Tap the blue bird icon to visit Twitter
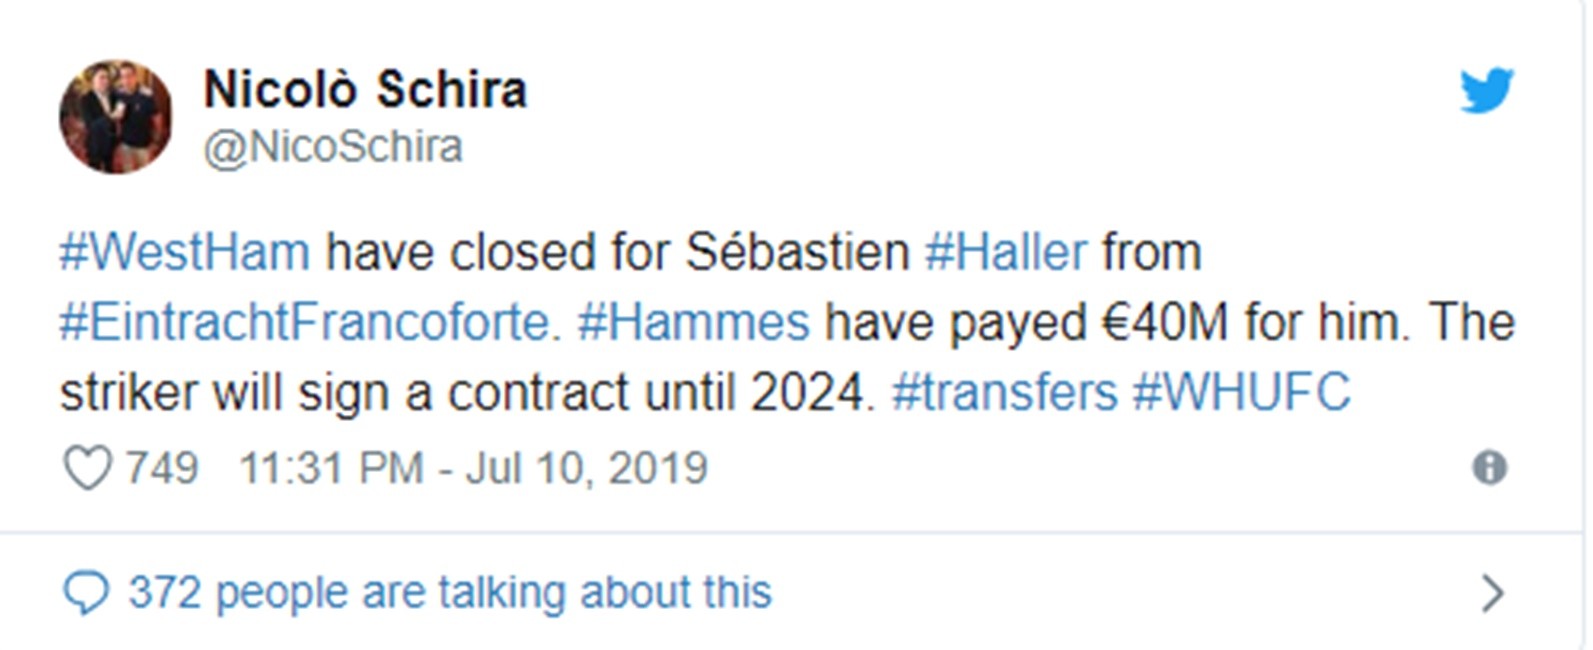Image resolution: width=1593 pixels, height=650 pixels. point(1486,90)
